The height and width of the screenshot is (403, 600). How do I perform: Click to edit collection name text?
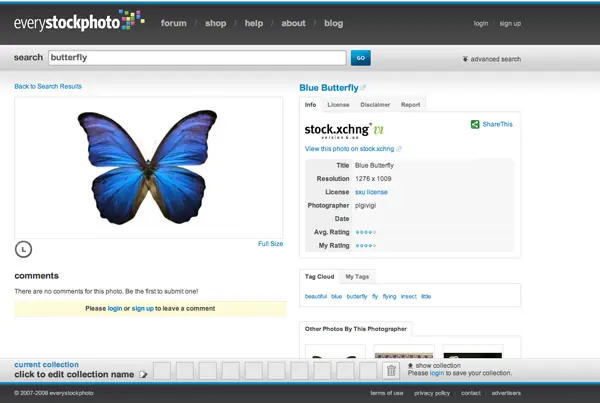click(x=74, y=374)
